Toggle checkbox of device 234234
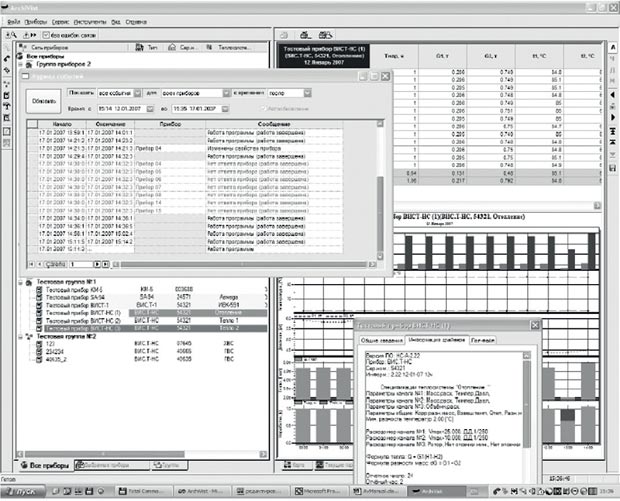This screenshot has width=620, height=501. 39,352
